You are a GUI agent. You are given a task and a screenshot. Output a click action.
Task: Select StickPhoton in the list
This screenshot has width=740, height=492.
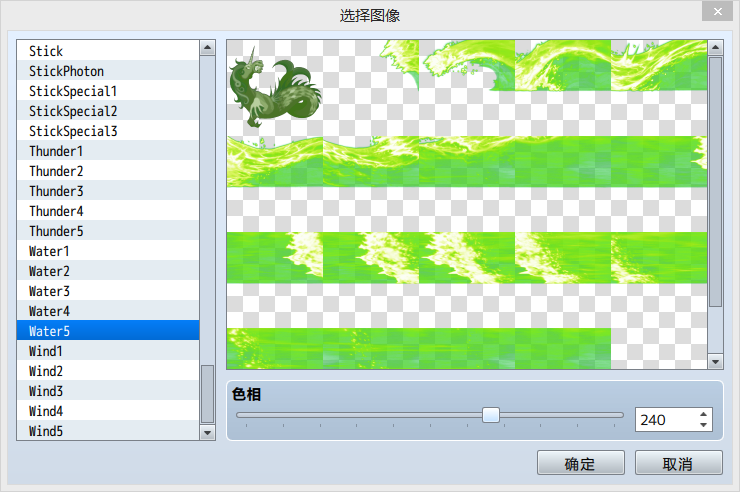coord(108,71)
